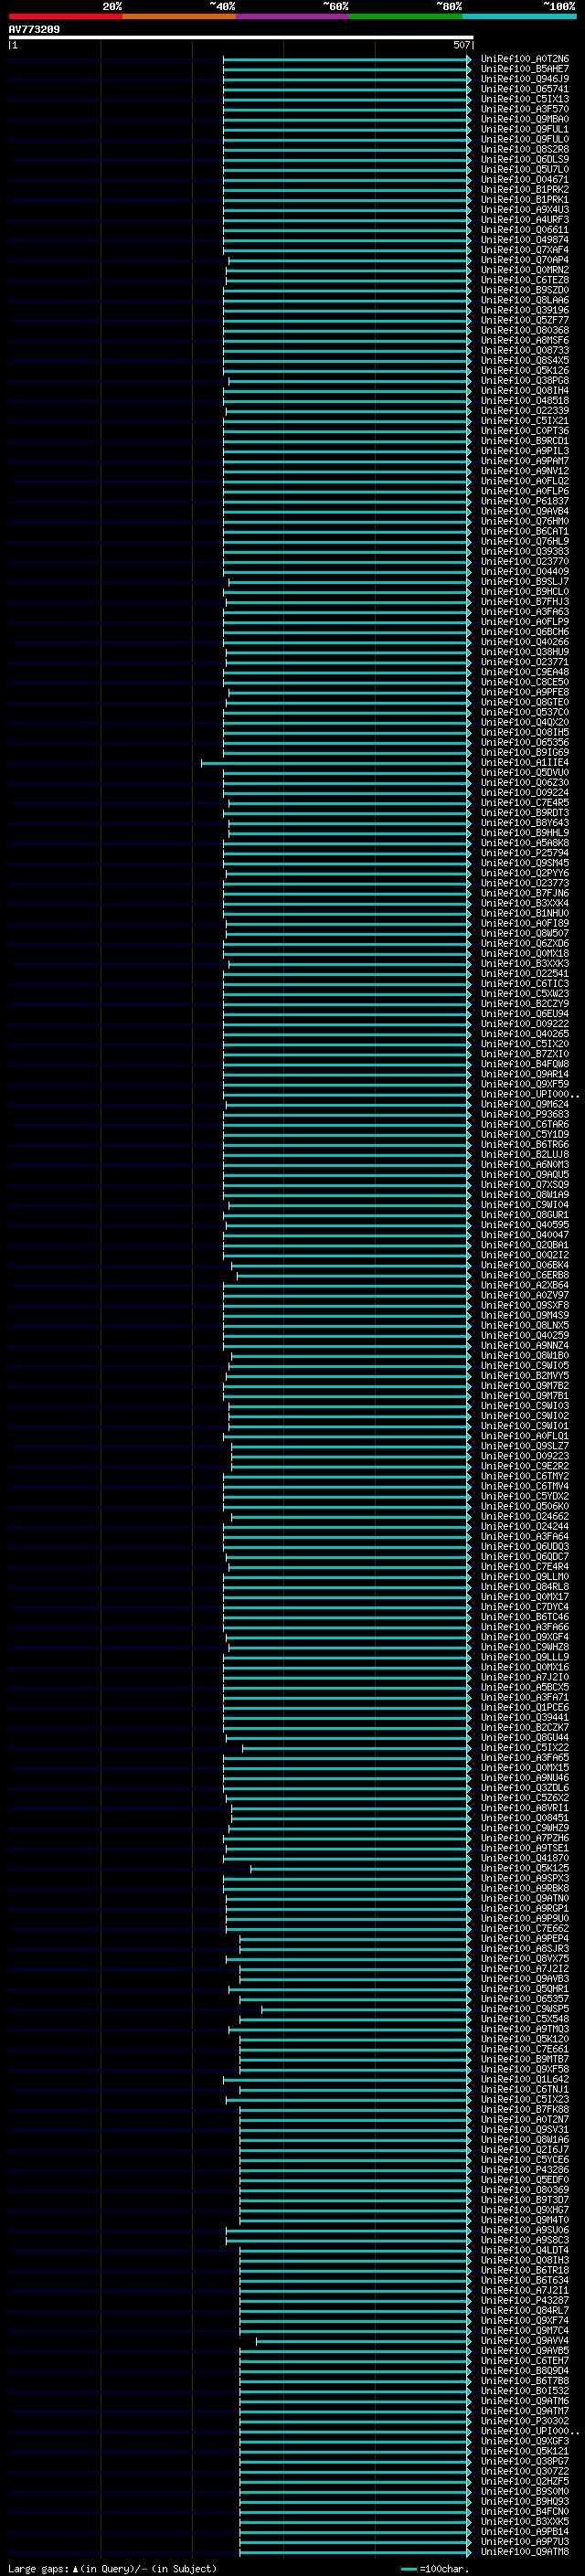Open hit UniRef100_Q2PYY6
The image size is (585, 2576).
click(524, 874)
